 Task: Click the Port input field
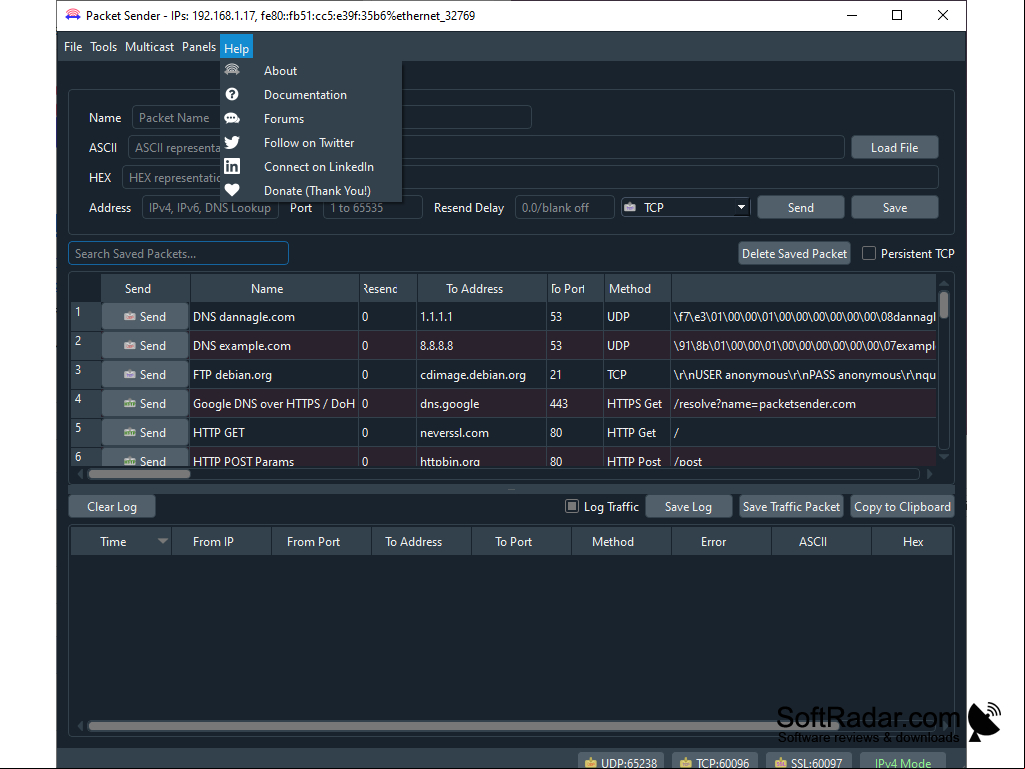(373, 207)
